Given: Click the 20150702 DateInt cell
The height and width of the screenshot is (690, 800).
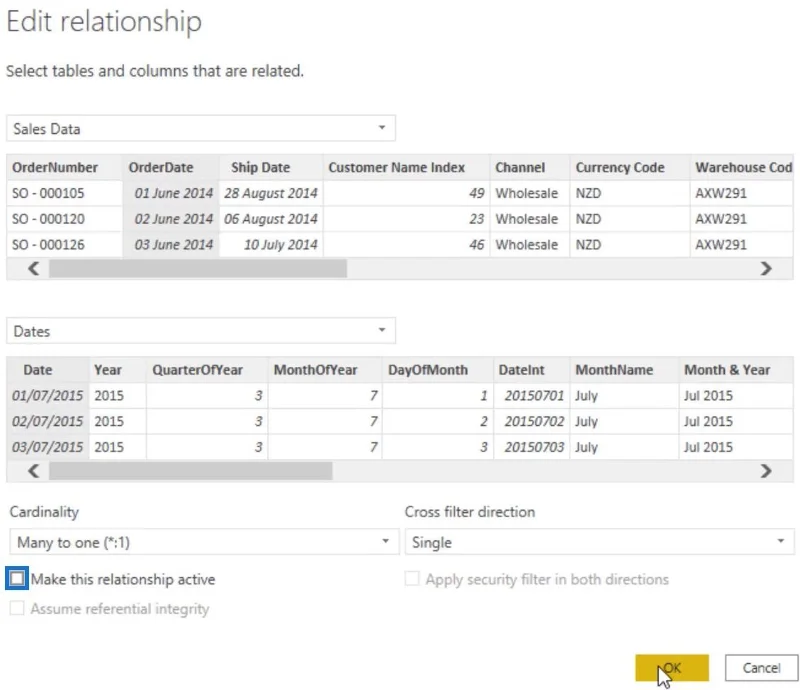Looking at the screenshot, I should [531, 421].
